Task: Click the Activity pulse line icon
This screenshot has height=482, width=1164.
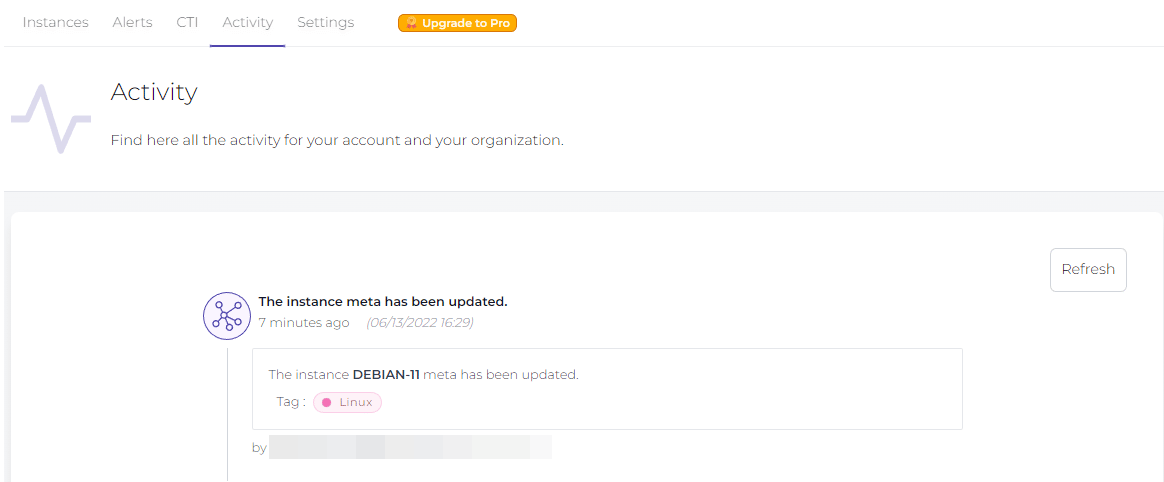Action: coord(50,119)
